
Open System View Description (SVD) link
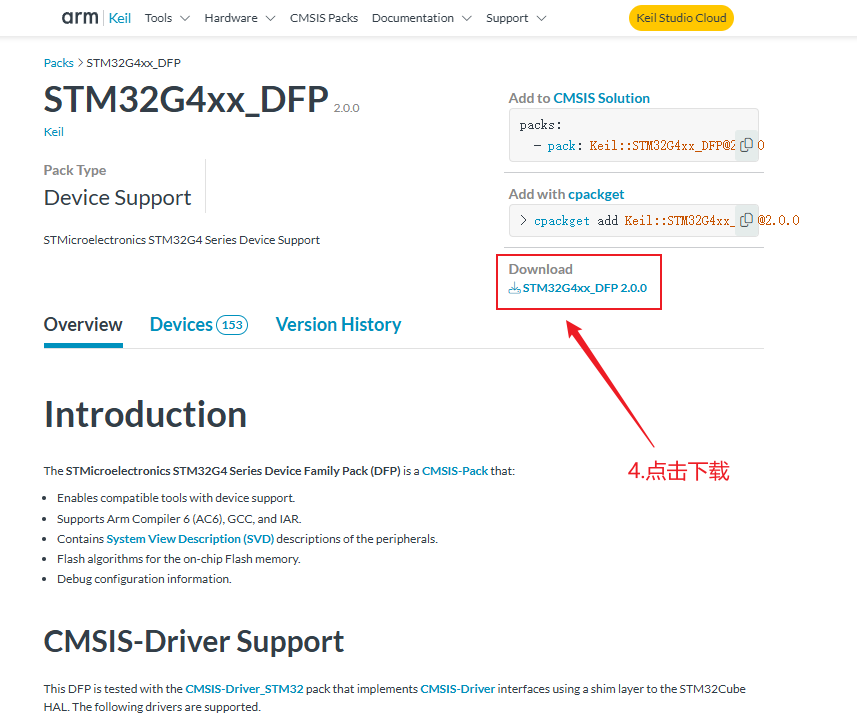[190, 539]
